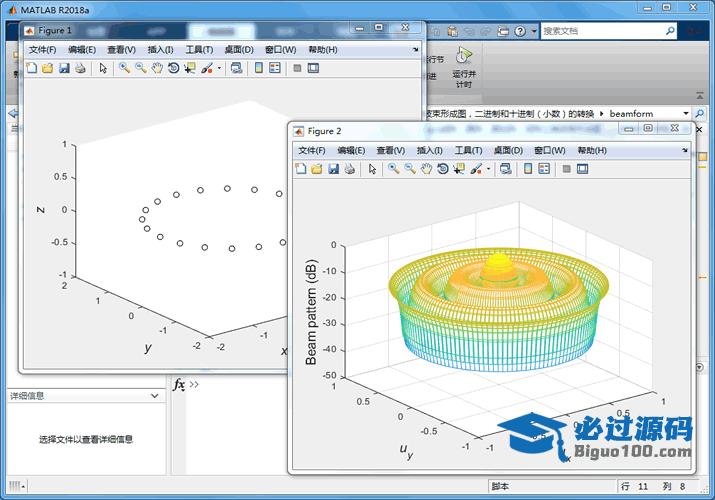Screen dimensions: 715x500
Task: Print Figure 1 with the printer icon
Action: tap(81, 68)
